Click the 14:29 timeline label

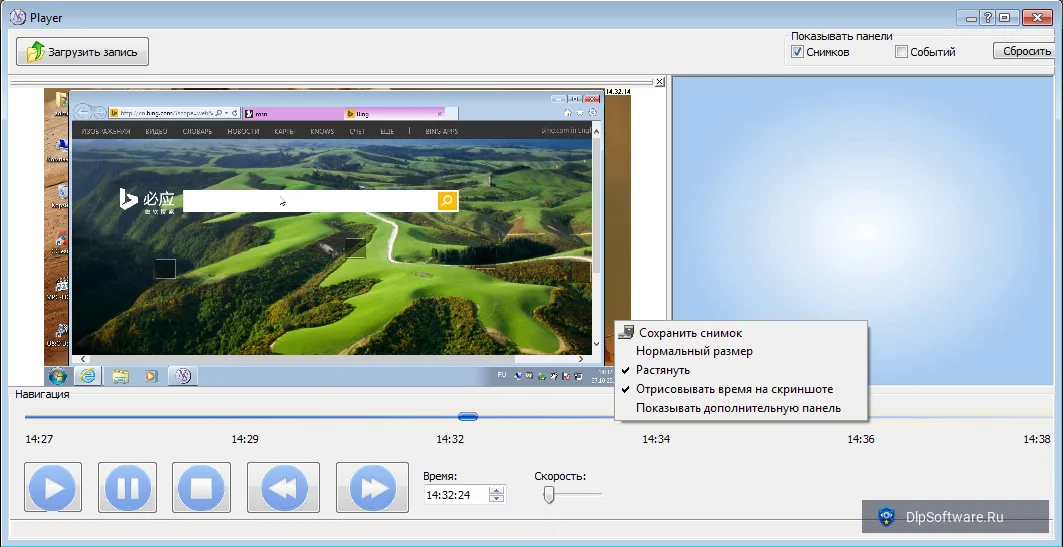[245, 439]
